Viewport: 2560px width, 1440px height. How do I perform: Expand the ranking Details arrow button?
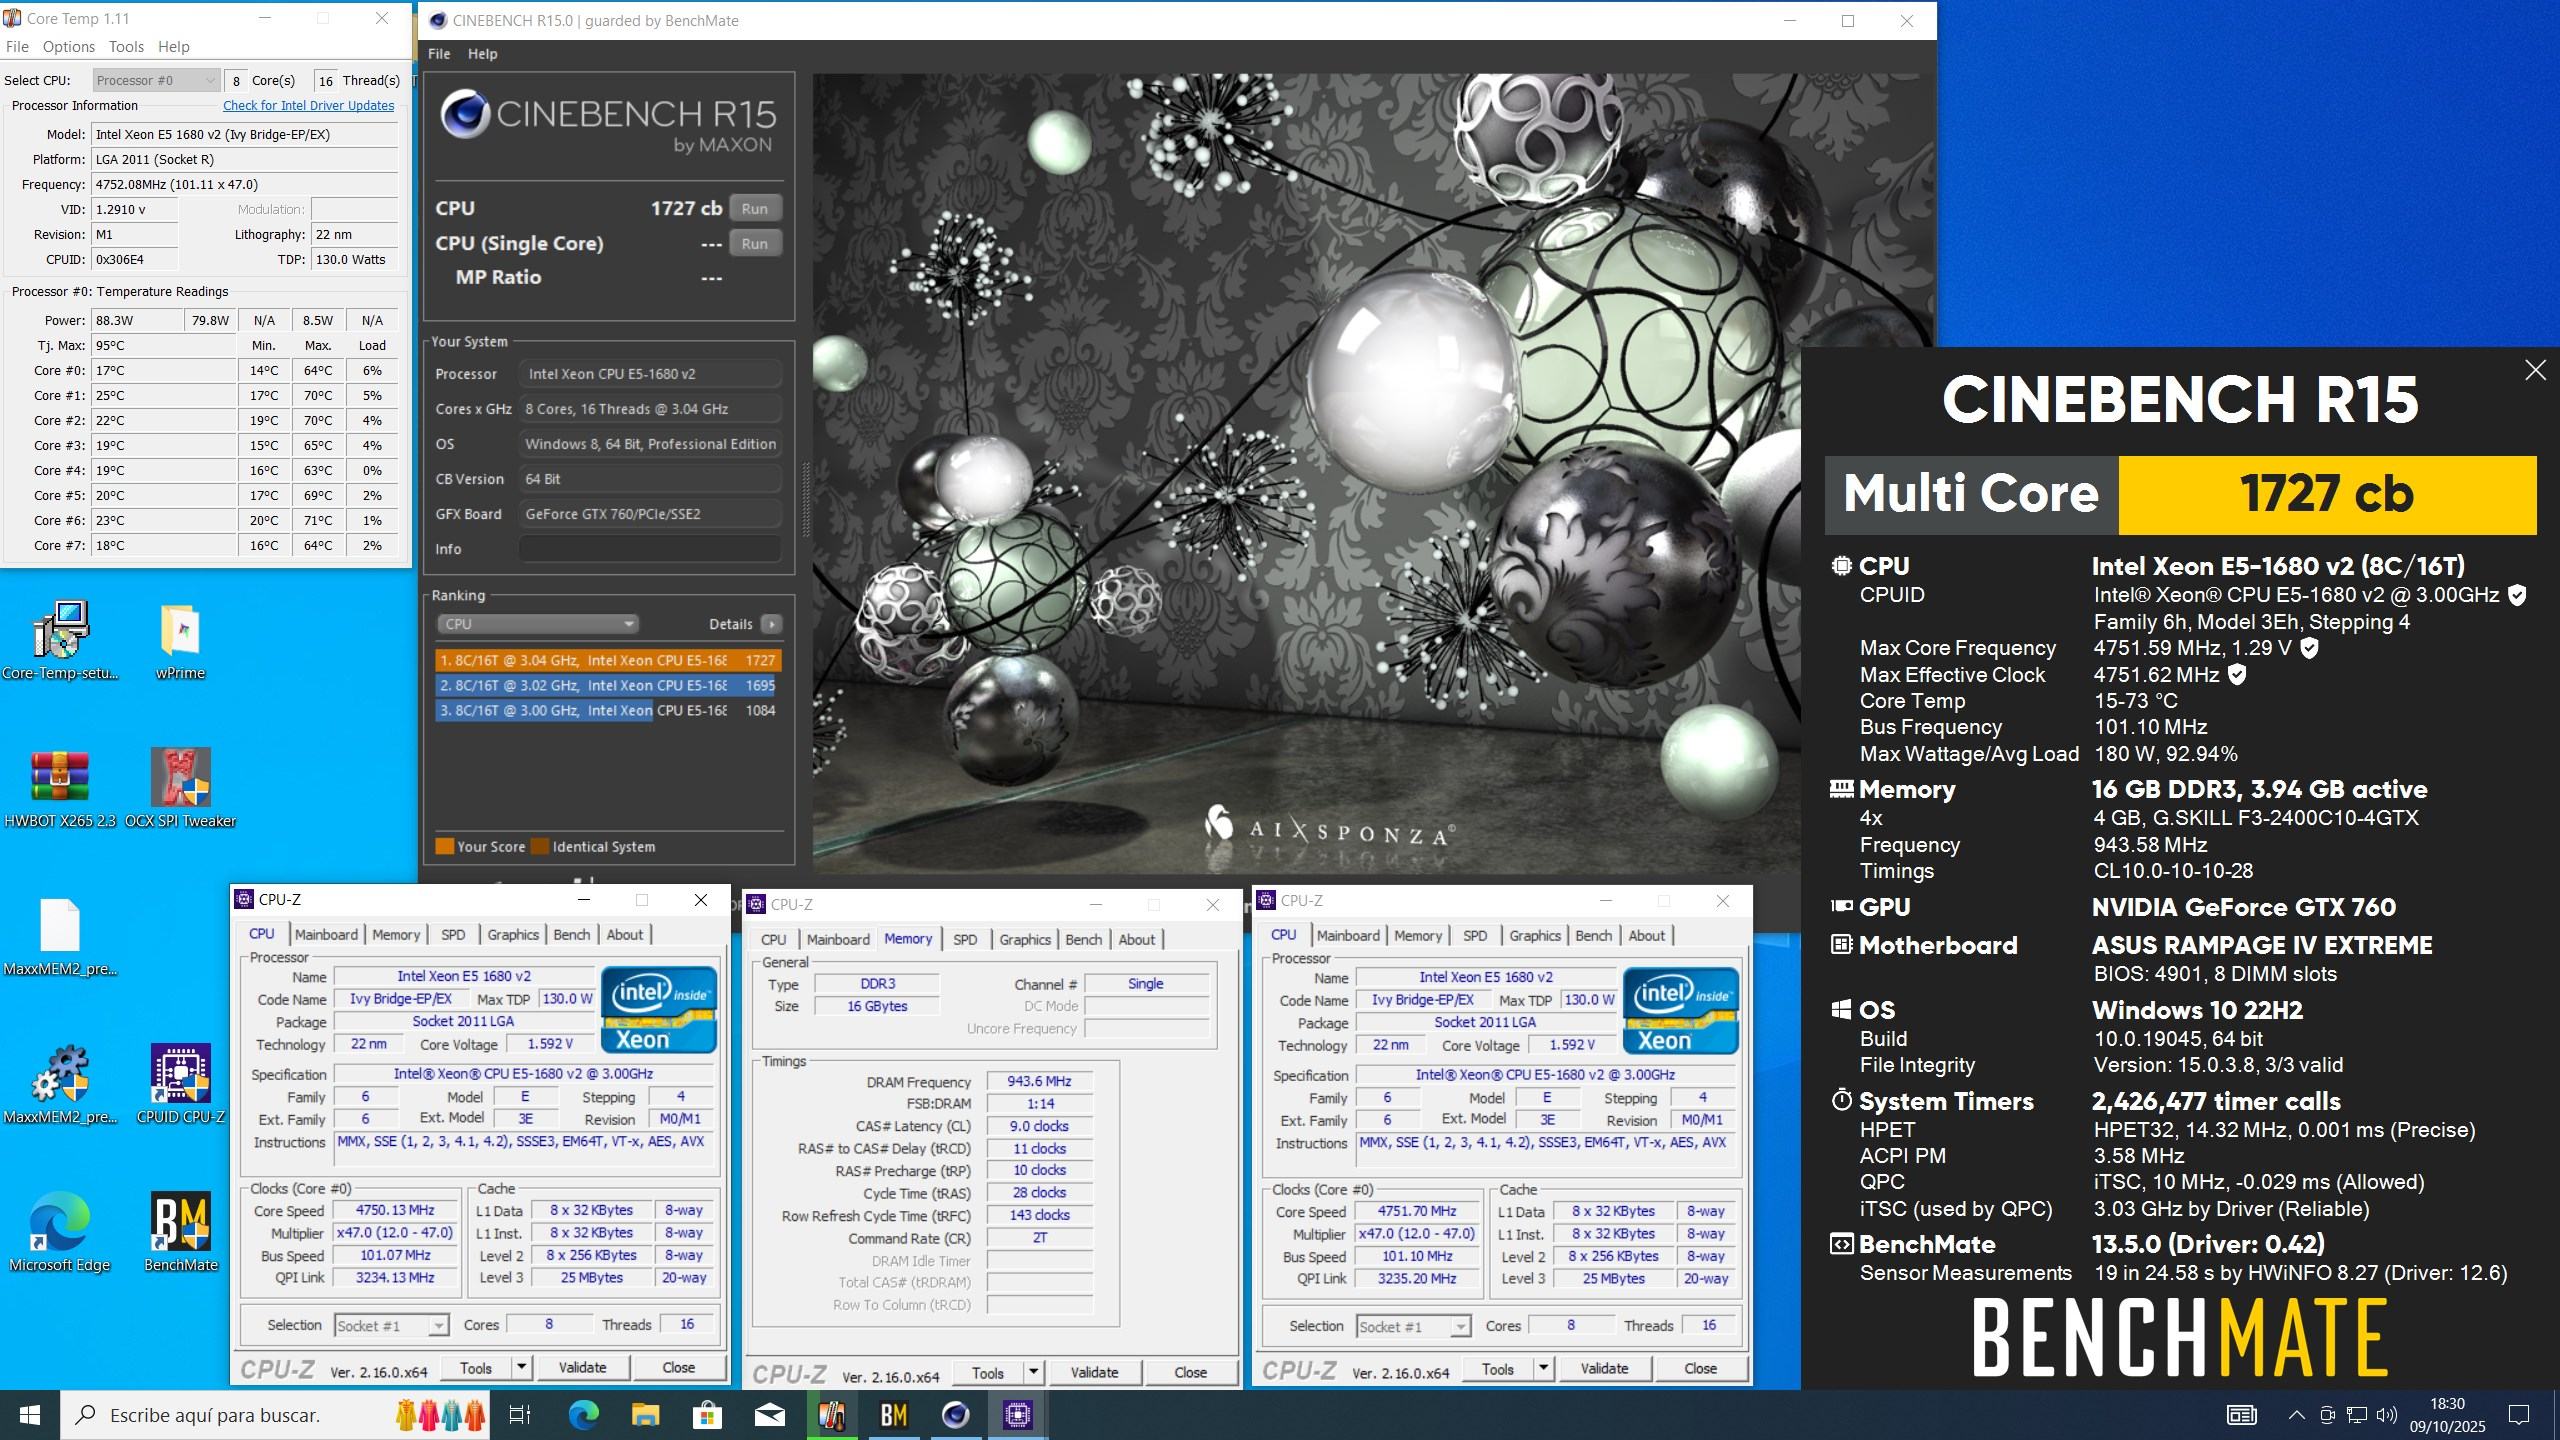(771, 624)
